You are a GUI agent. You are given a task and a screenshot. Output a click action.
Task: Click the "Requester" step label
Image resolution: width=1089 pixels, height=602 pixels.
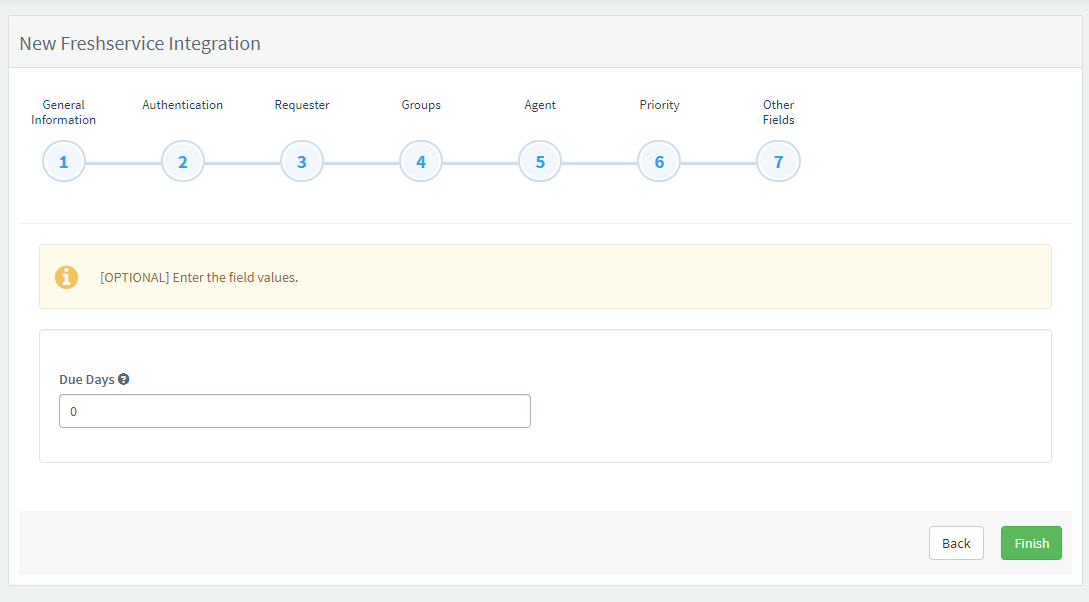coord(302,105)
